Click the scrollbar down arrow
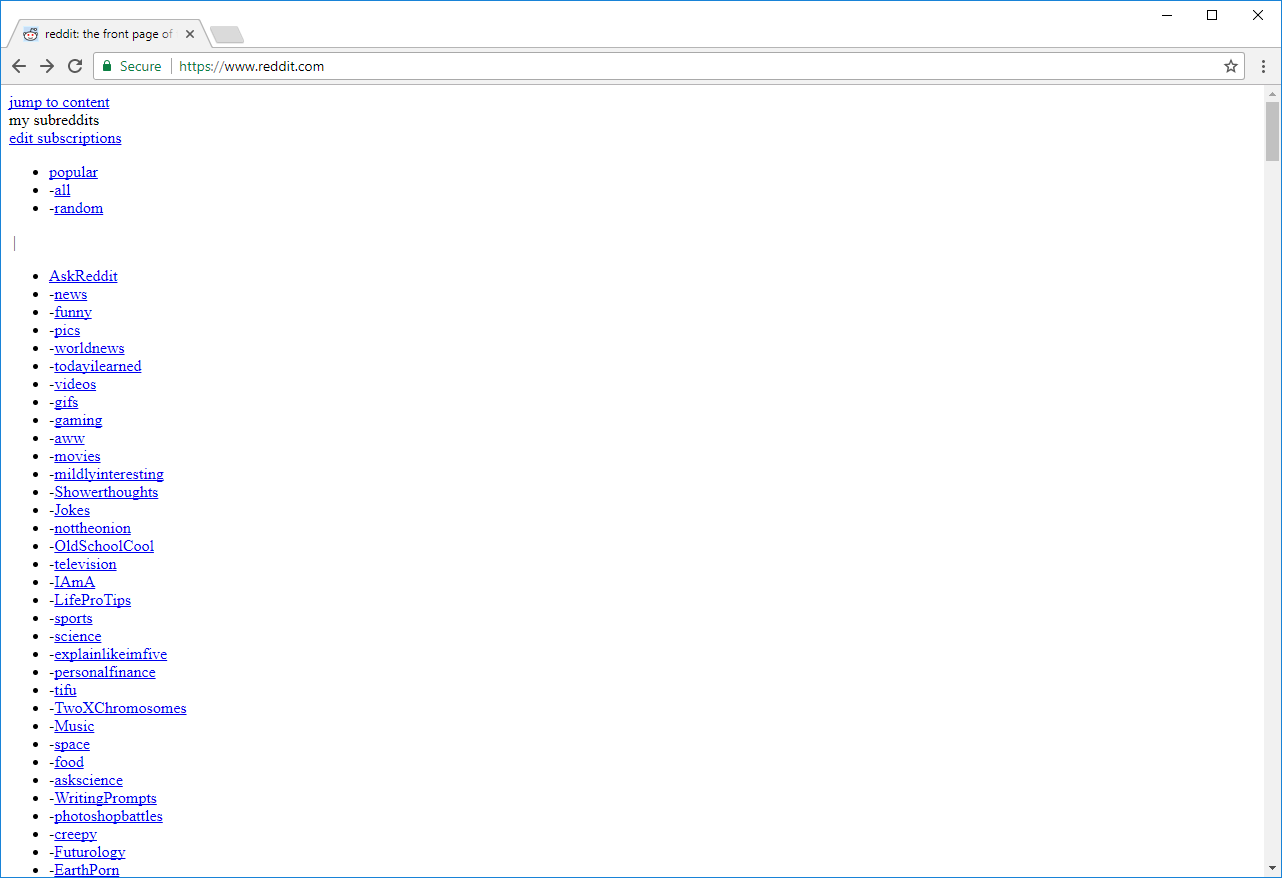Screen dimensions: 1282x878 pyautogui.click(x=1272, y=868)
